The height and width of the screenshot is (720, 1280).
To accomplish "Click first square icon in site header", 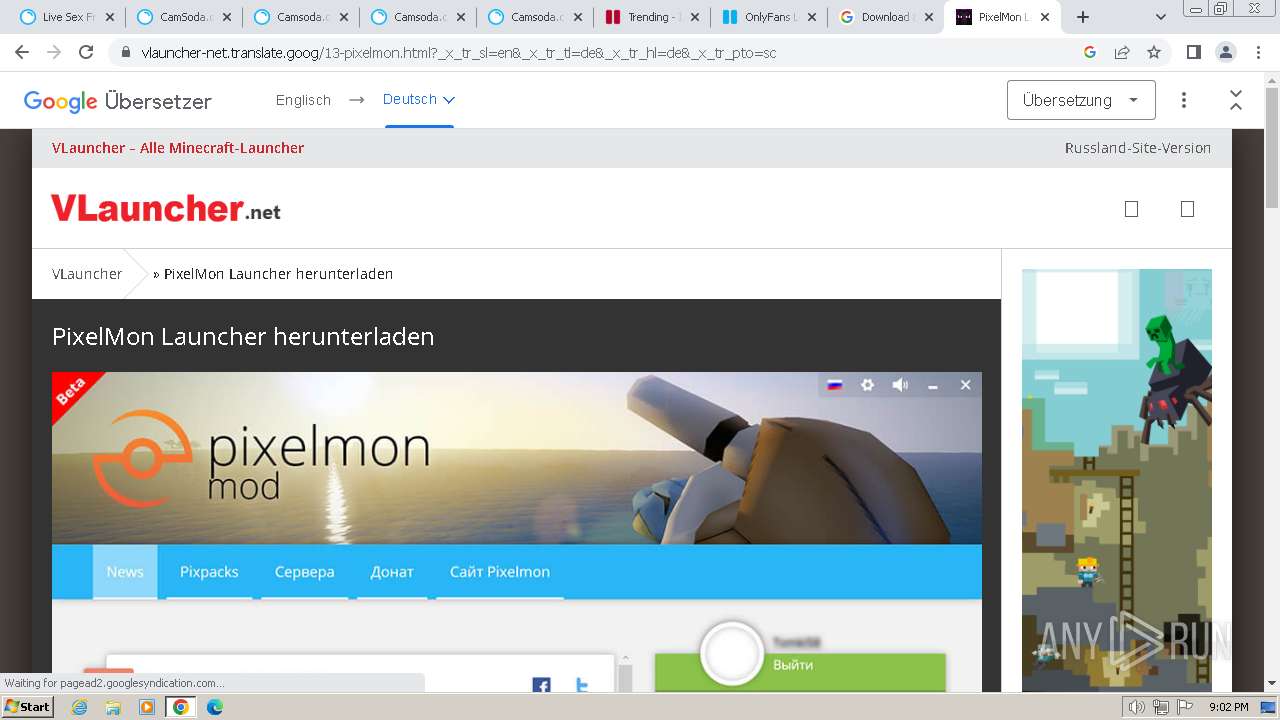I will [1132, 209].
